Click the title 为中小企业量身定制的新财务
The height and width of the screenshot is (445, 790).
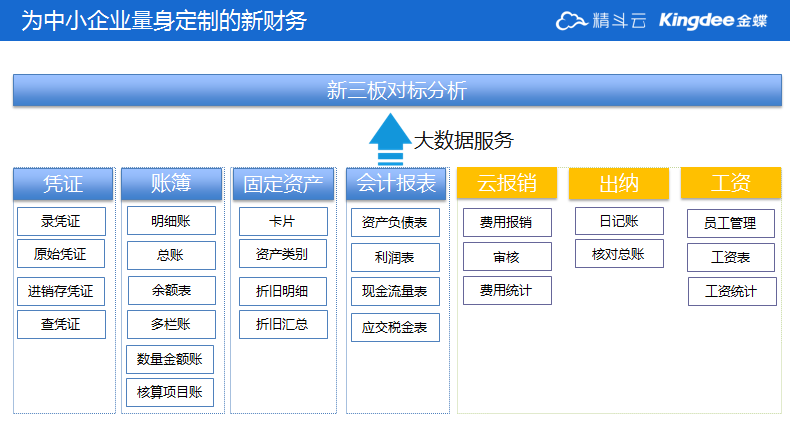coord(164,21)
